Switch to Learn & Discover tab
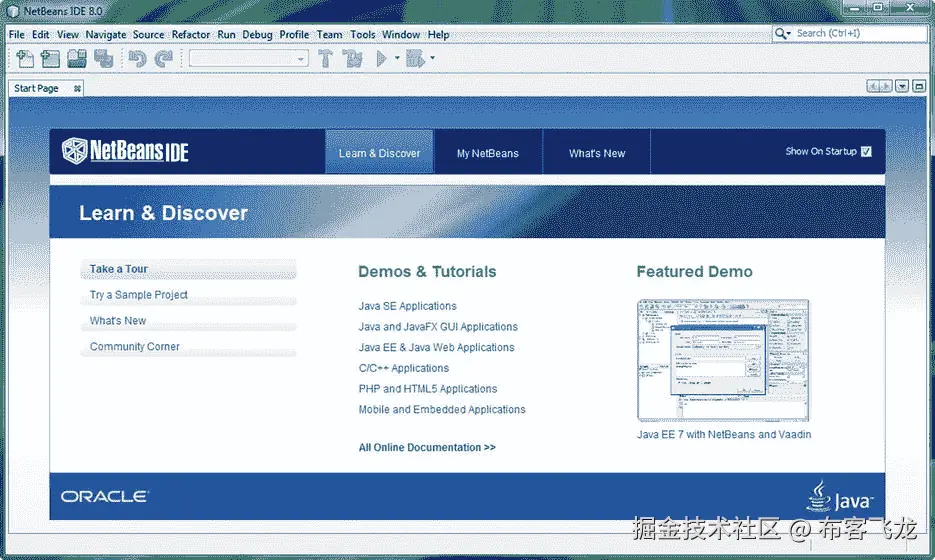This screenshot has width=935, height=560. pos(379,152)
